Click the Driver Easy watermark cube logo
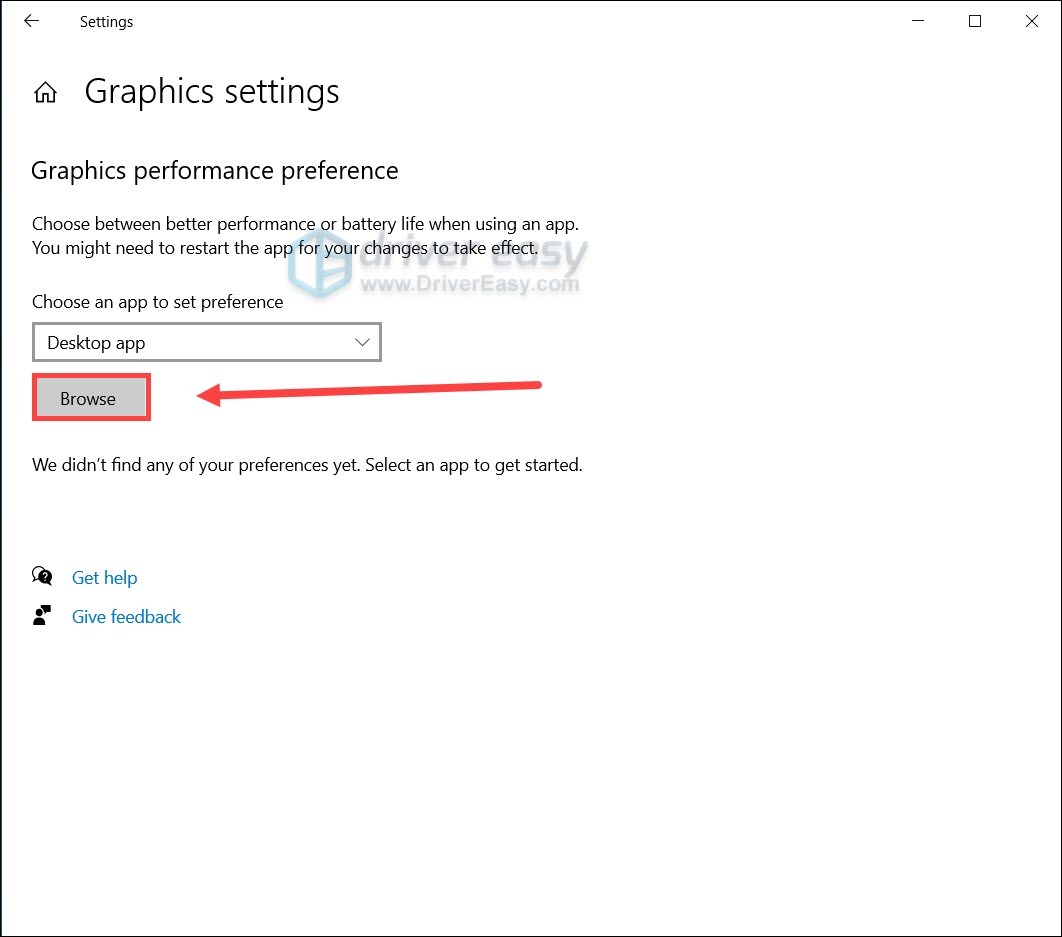 318,263
